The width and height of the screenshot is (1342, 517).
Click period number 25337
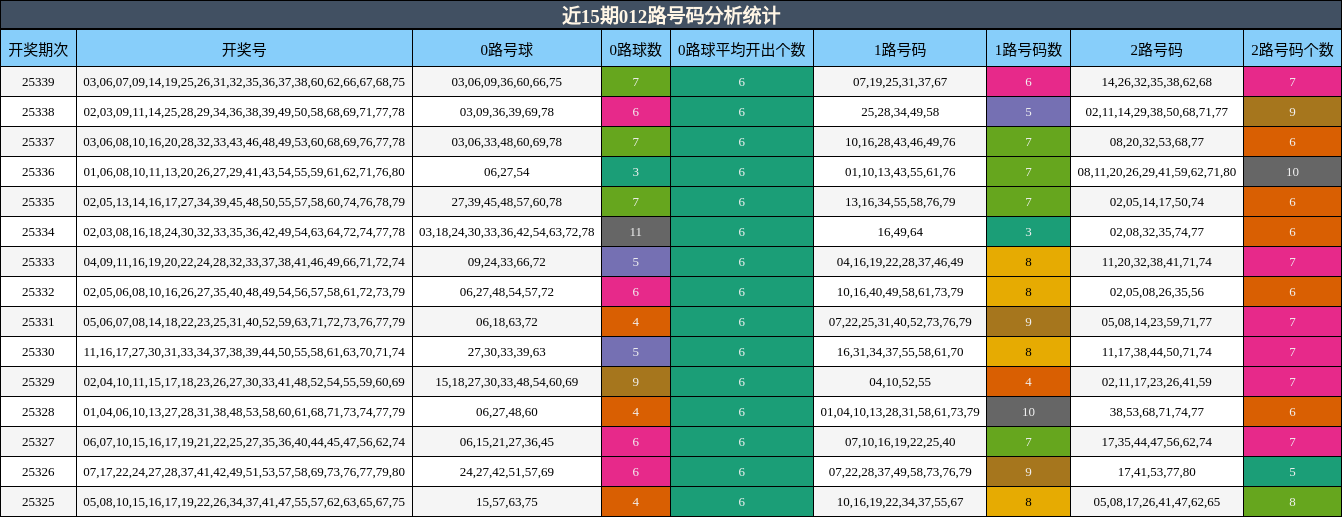coord(38,142)
